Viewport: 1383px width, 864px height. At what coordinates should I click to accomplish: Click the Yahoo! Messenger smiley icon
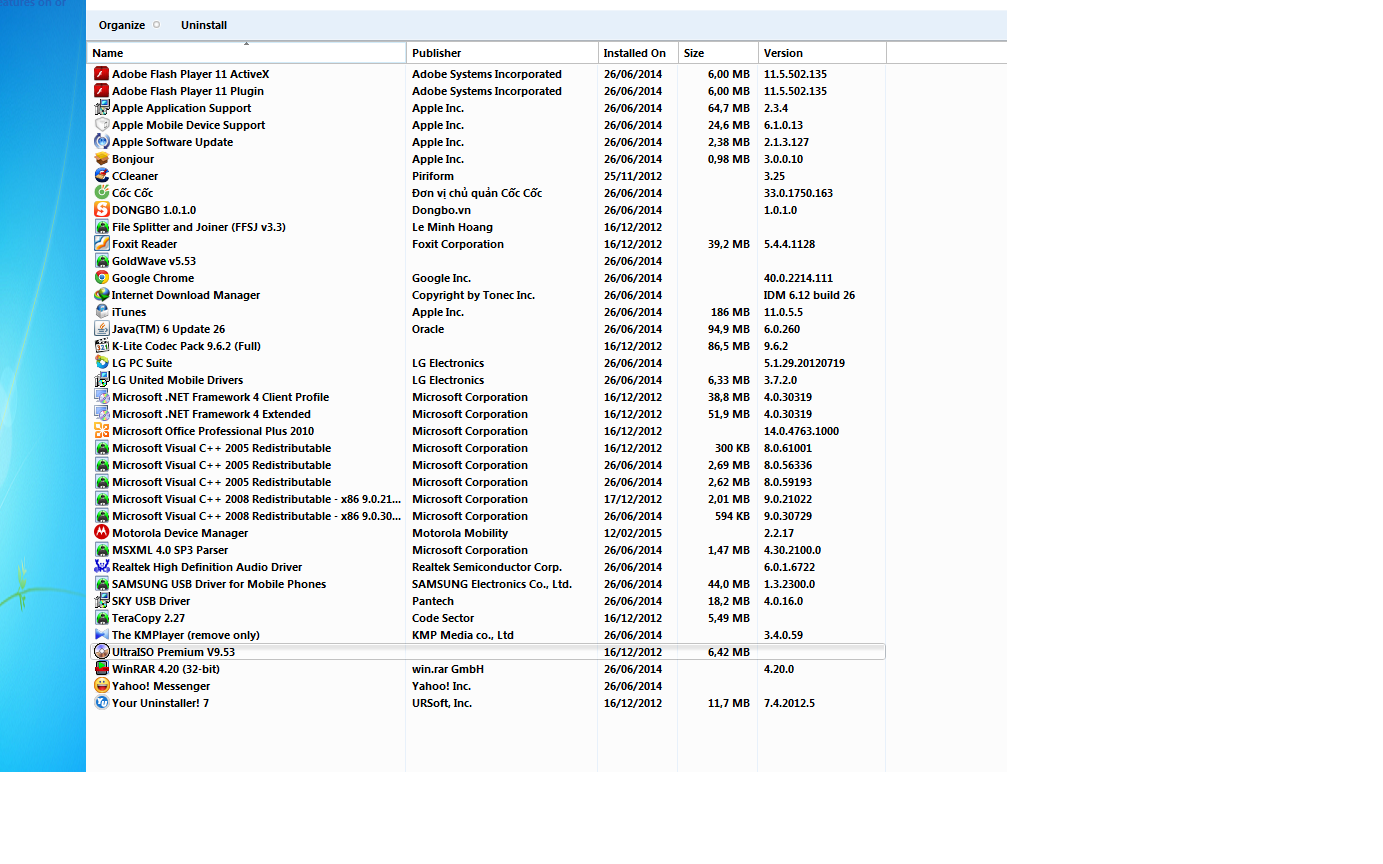click(x=101, y=686)
